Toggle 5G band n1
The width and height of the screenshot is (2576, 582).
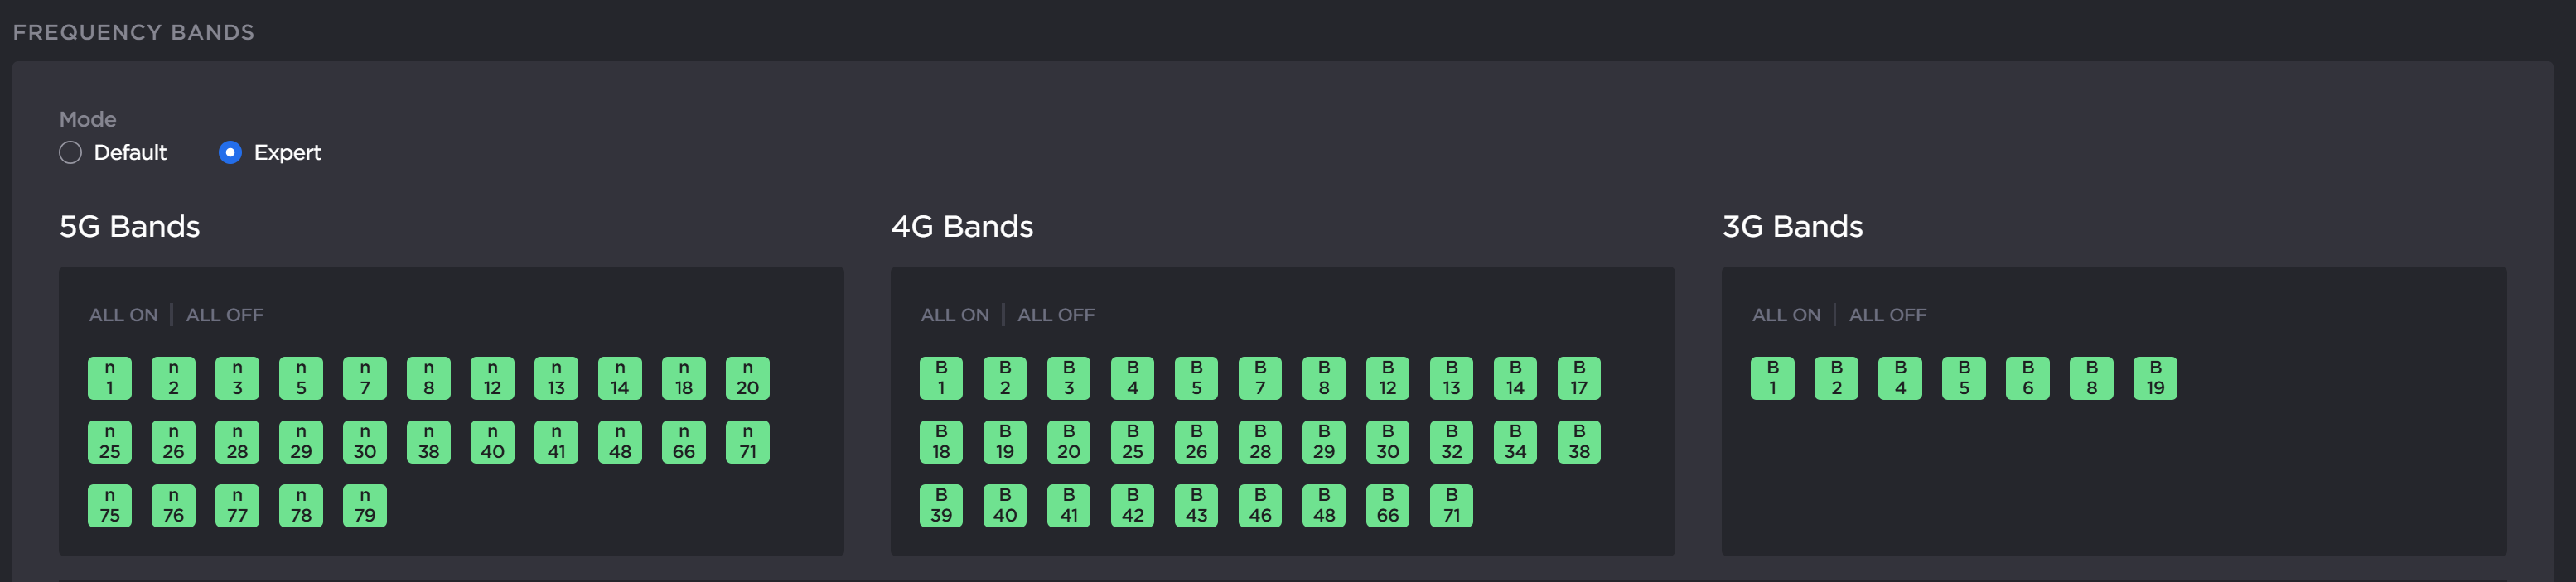coord(110,378)
